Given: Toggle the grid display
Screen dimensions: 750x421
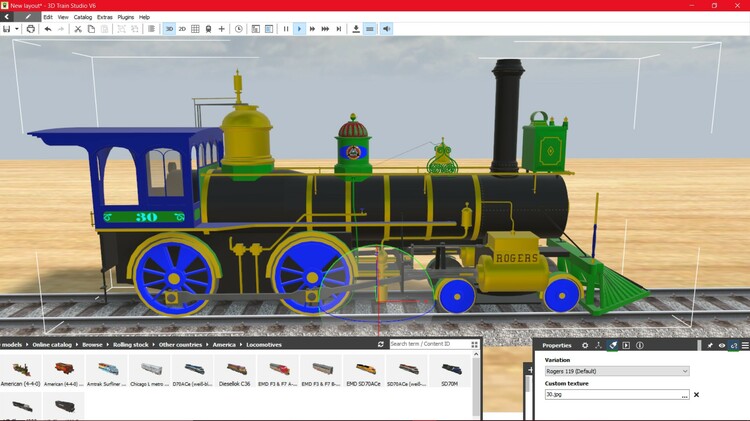Looking at the screenshot, I should point(195,29).
